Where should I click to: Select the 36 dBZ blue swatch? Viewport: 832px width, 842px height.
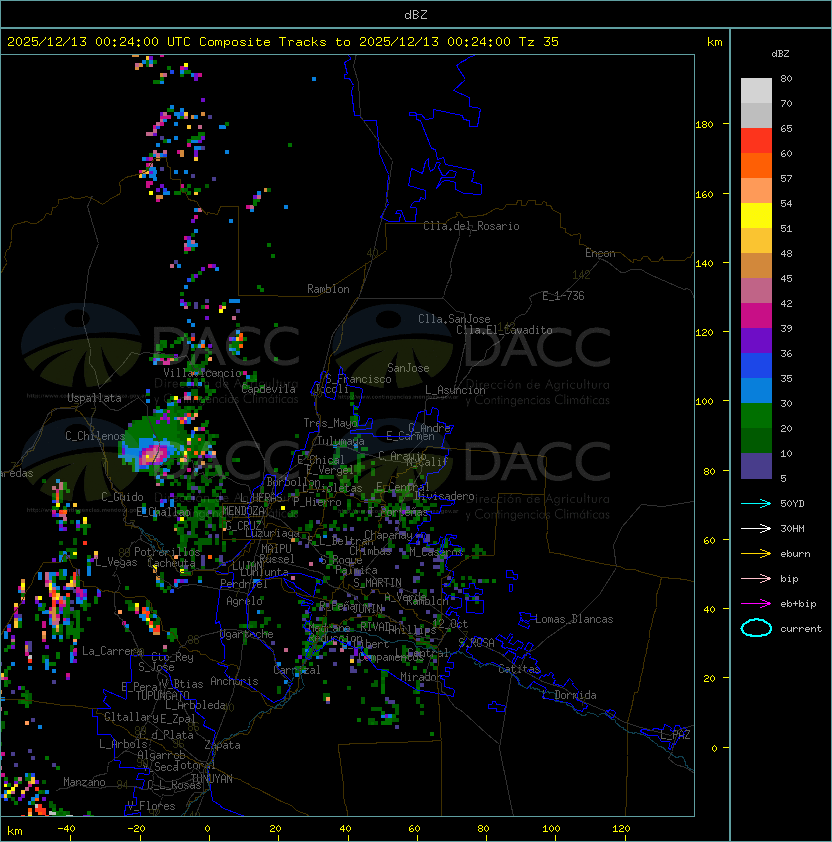tap(756, 366)
